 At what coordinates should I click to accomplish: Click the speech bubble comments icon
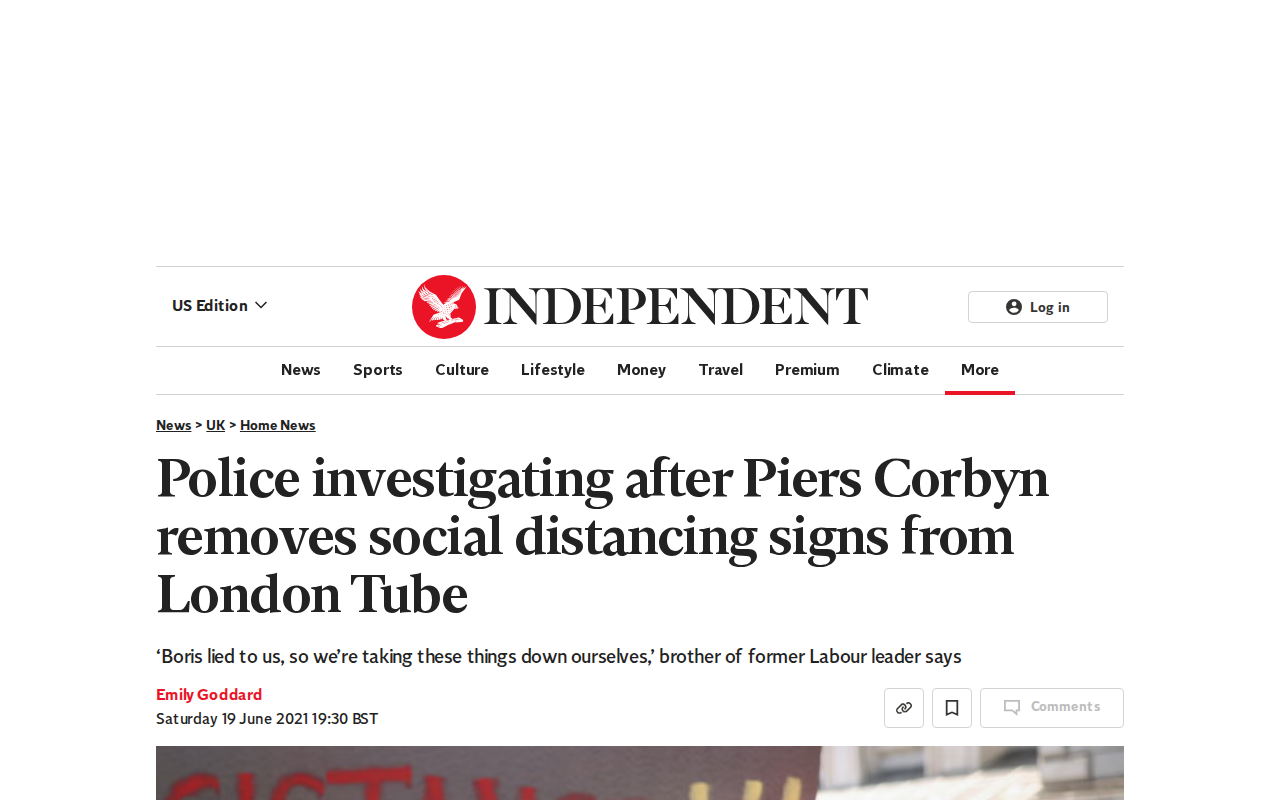(1012, 707)
